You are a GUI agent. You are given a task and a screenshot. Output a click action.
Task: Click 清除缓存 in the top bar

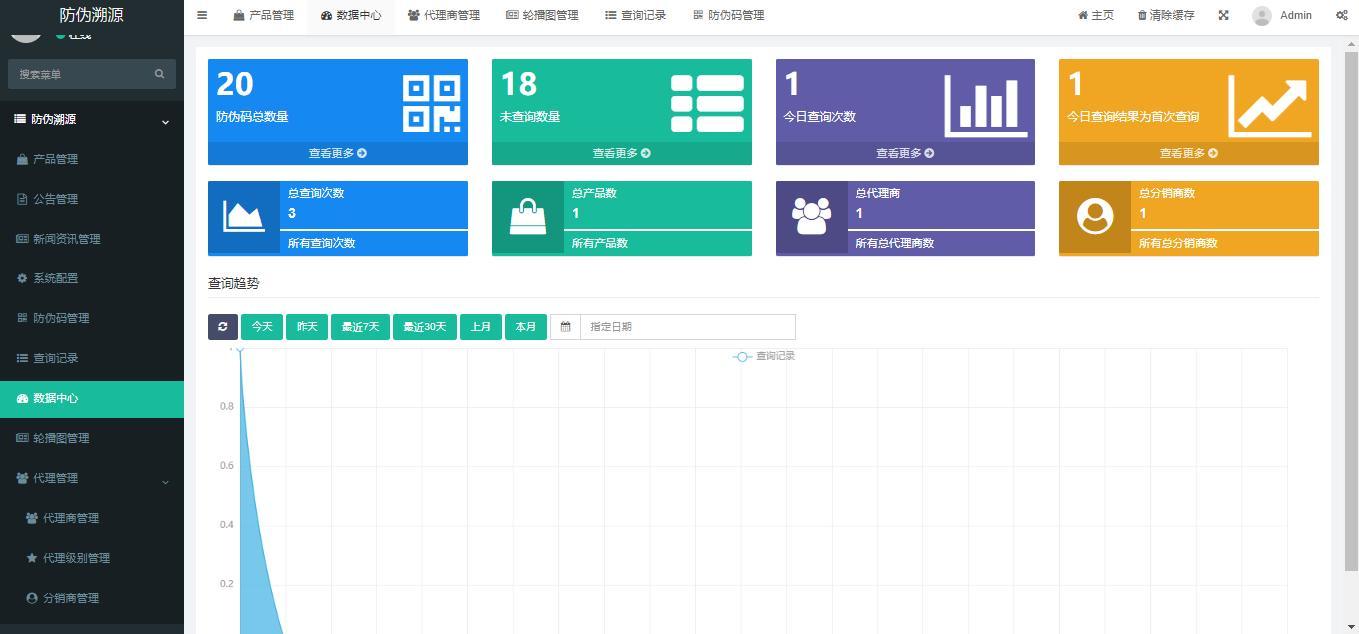point(1166,15)
